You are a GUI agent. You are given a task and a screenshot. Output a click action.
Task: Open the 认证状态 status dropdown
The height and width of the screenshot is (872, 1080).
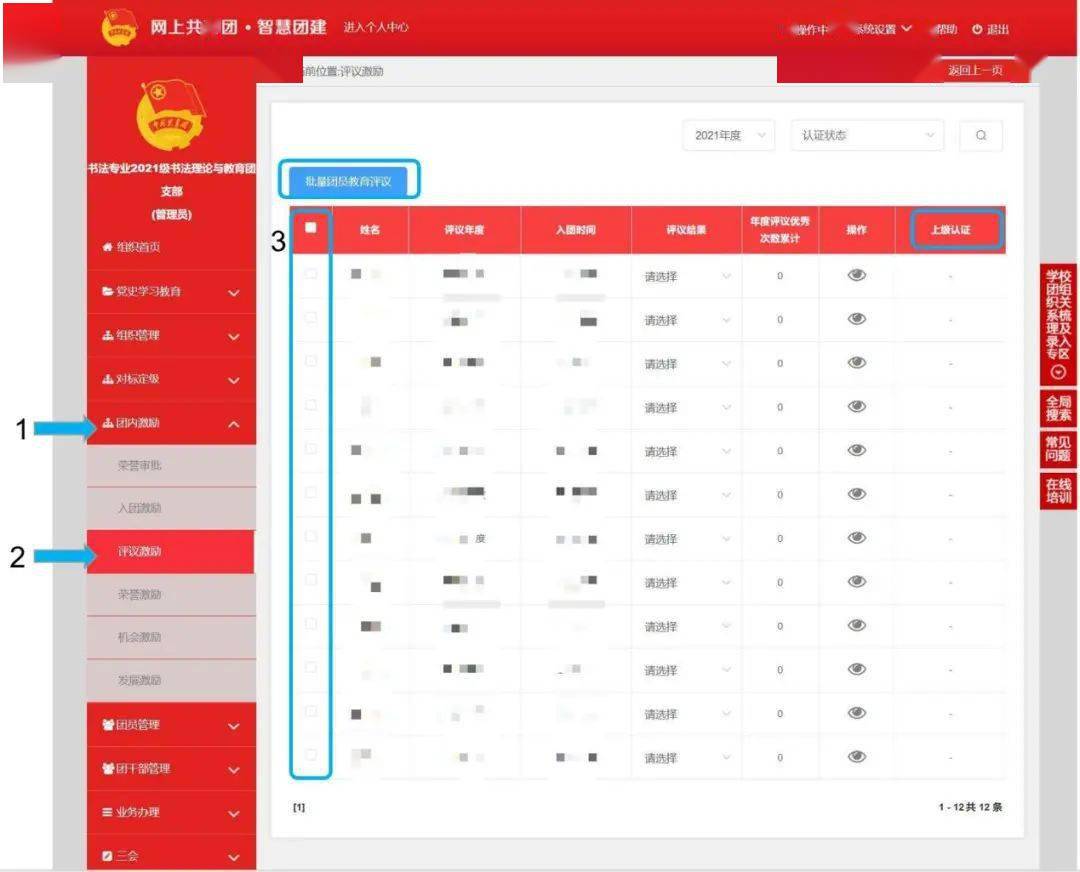pos(866,135)
